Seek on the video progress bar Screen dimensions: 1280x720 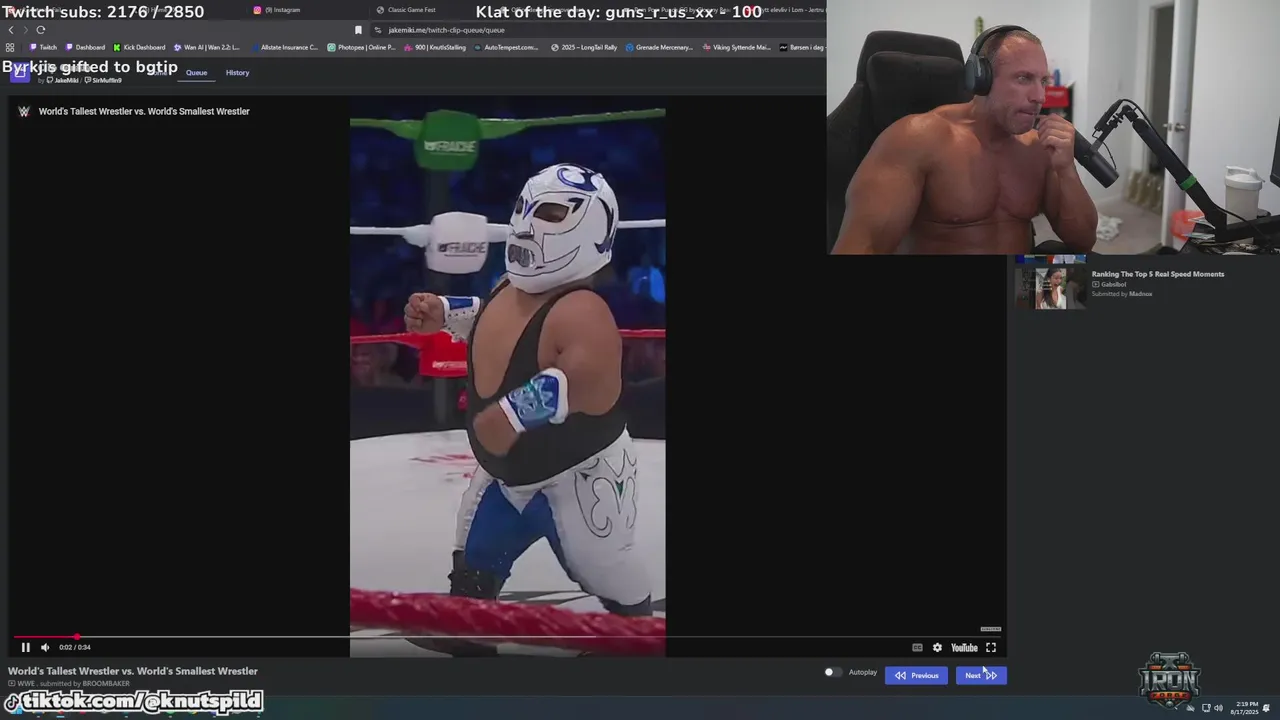[508, 636]
